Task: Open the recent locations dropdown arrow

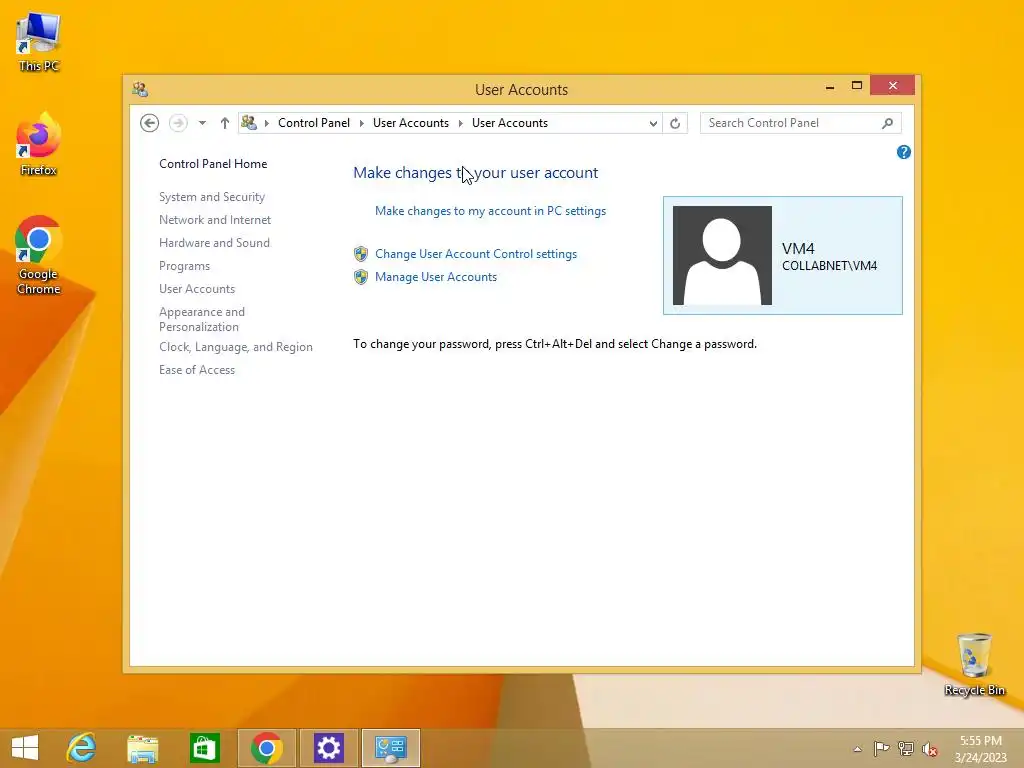Action: pyautogui.click(x=202, y=123)
